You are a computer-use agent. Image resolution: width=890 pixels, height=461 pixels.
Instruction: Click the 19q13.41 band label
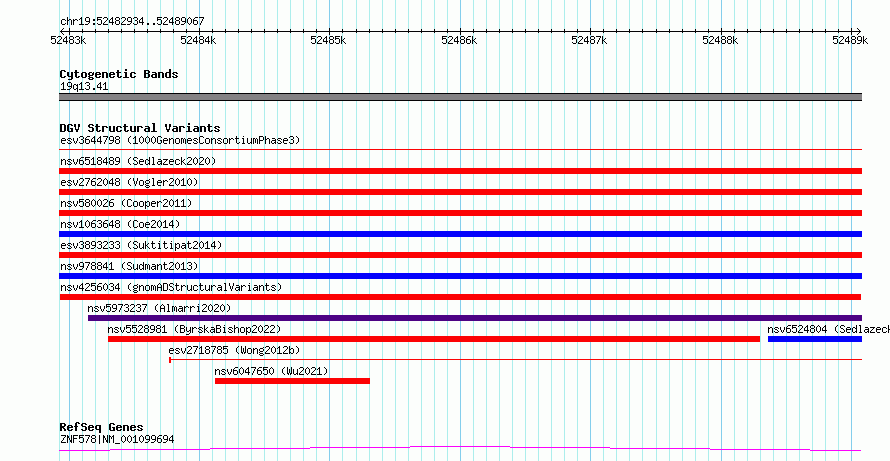coord(84,87)
